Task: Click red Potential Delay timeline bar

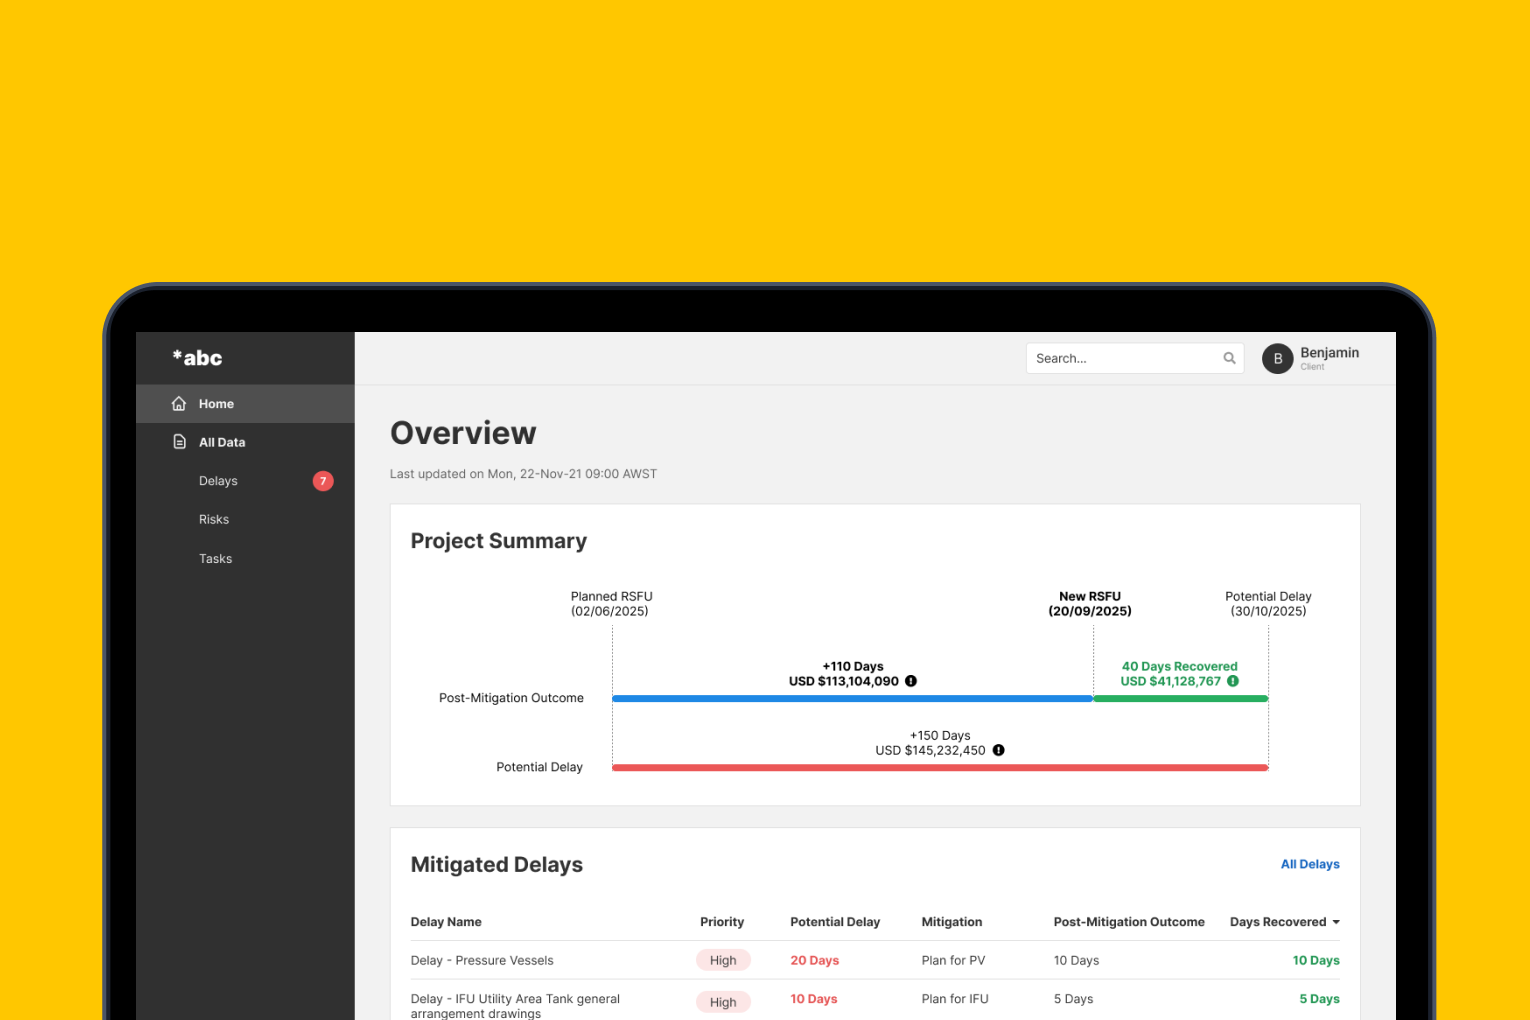Action: tap(940, 767)
